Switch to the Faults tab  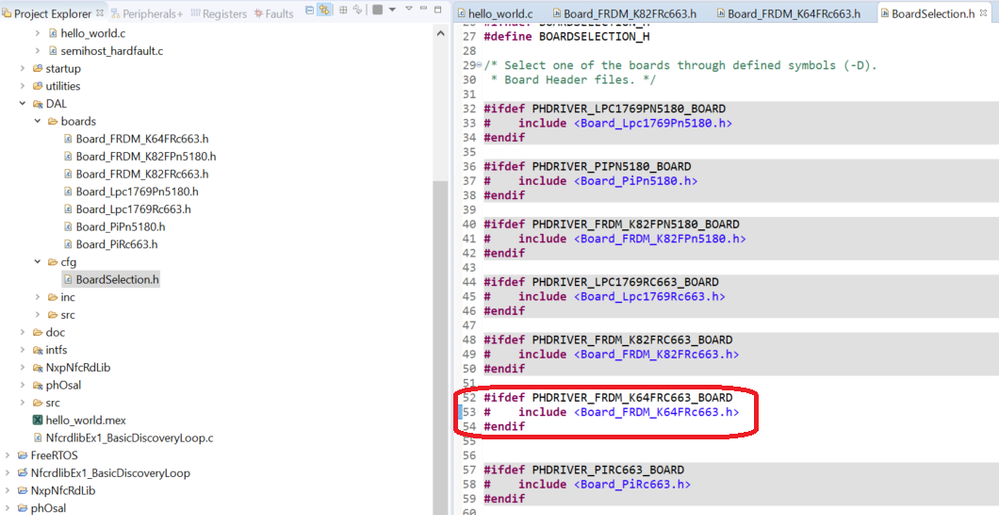point(274,13)
